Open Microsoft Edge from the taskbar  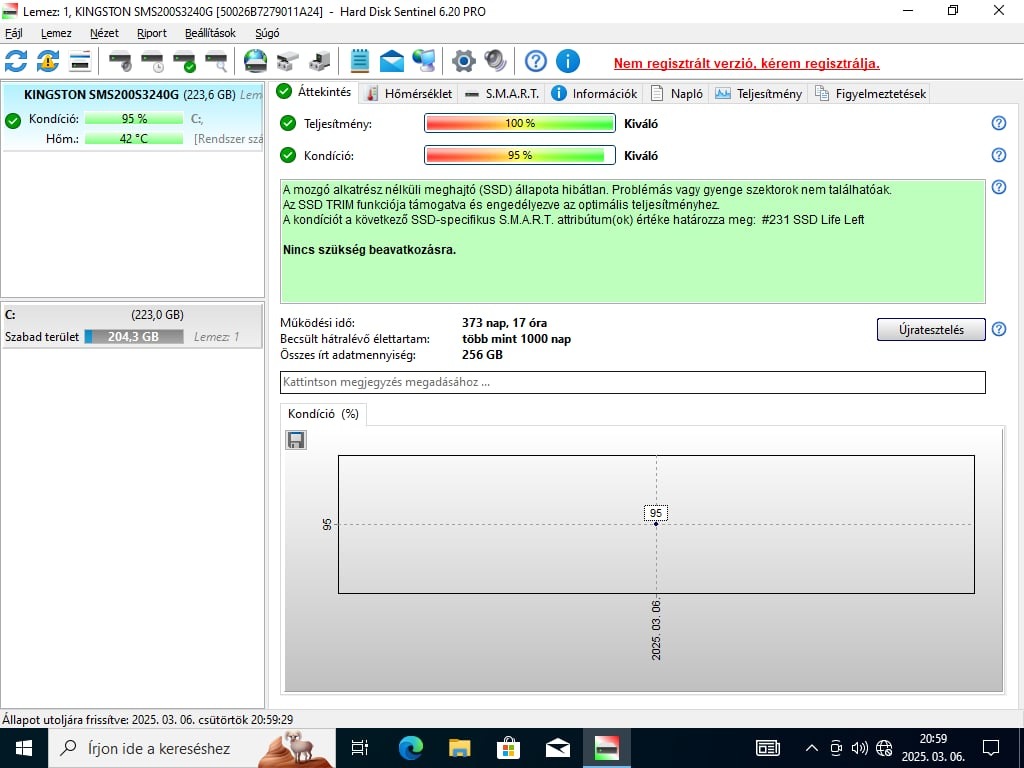tap(411, 748)
